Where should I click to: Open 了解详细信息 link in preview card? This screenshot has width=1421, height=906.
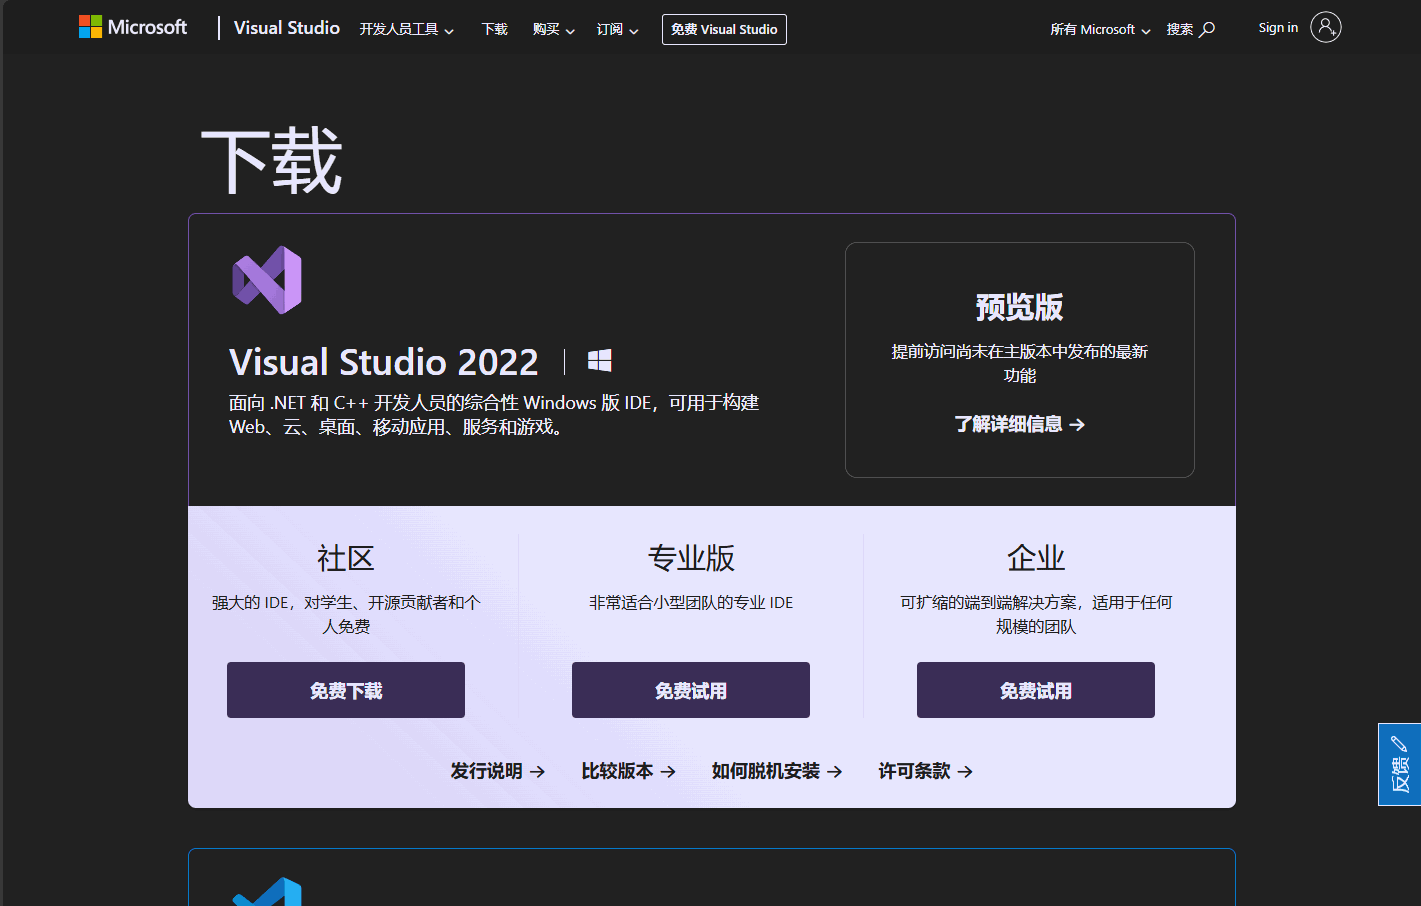(x=1019, y=424)
